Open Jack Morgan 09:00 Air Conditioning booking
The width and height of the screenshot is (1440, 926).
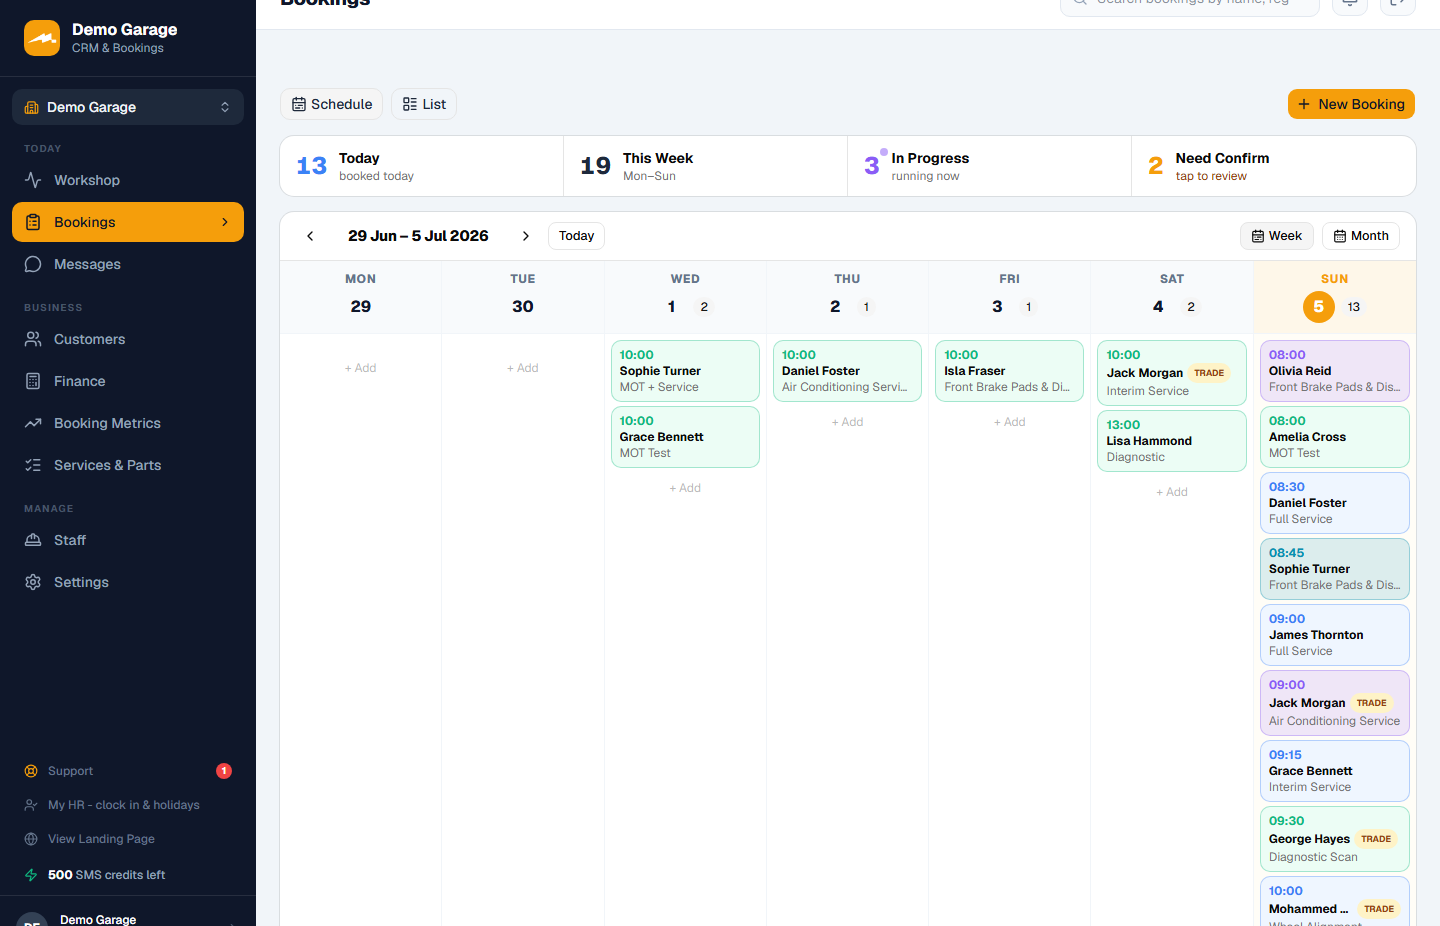coord(1335,703)
